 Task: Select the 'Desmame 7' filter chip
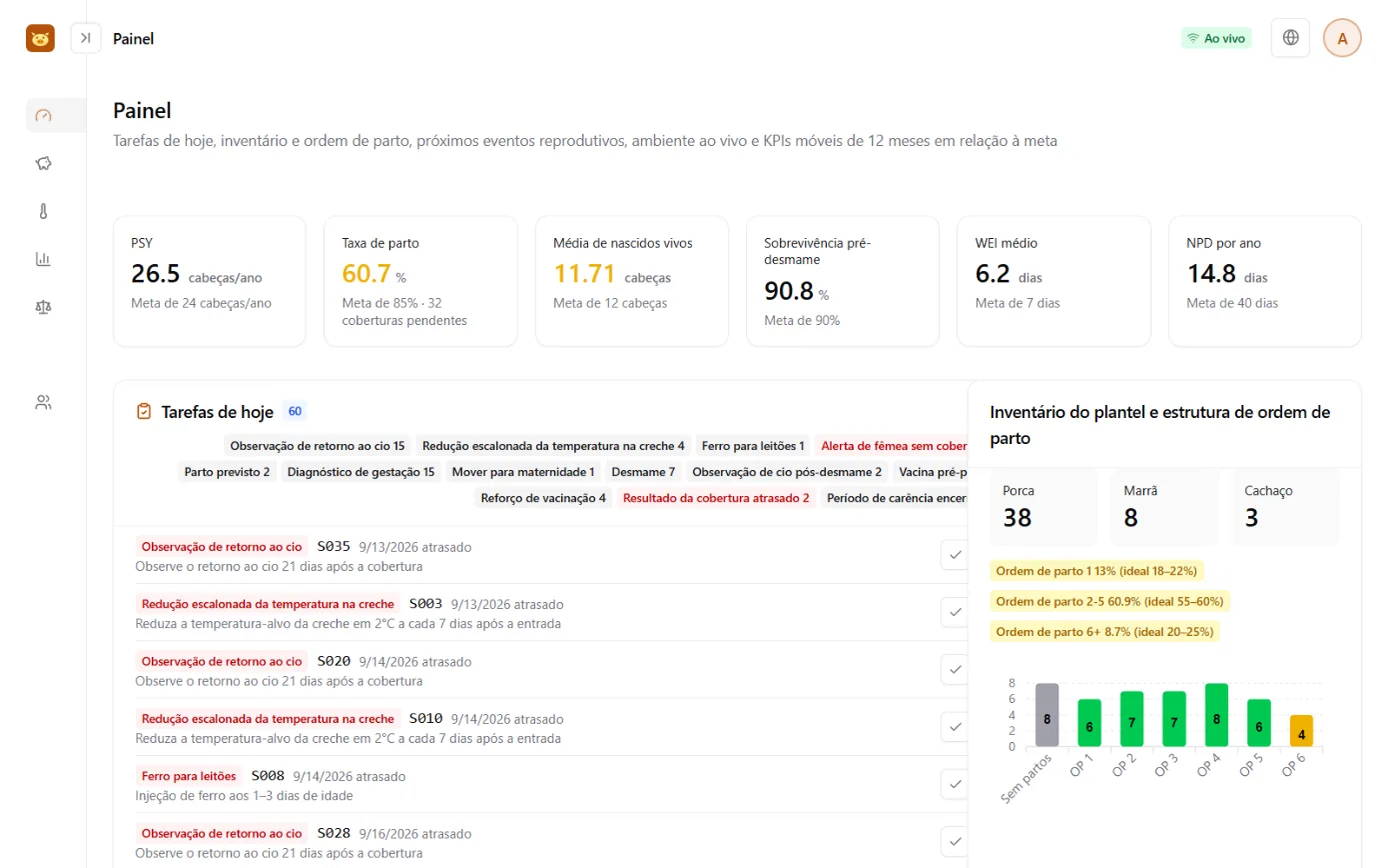tap(643, 472)
